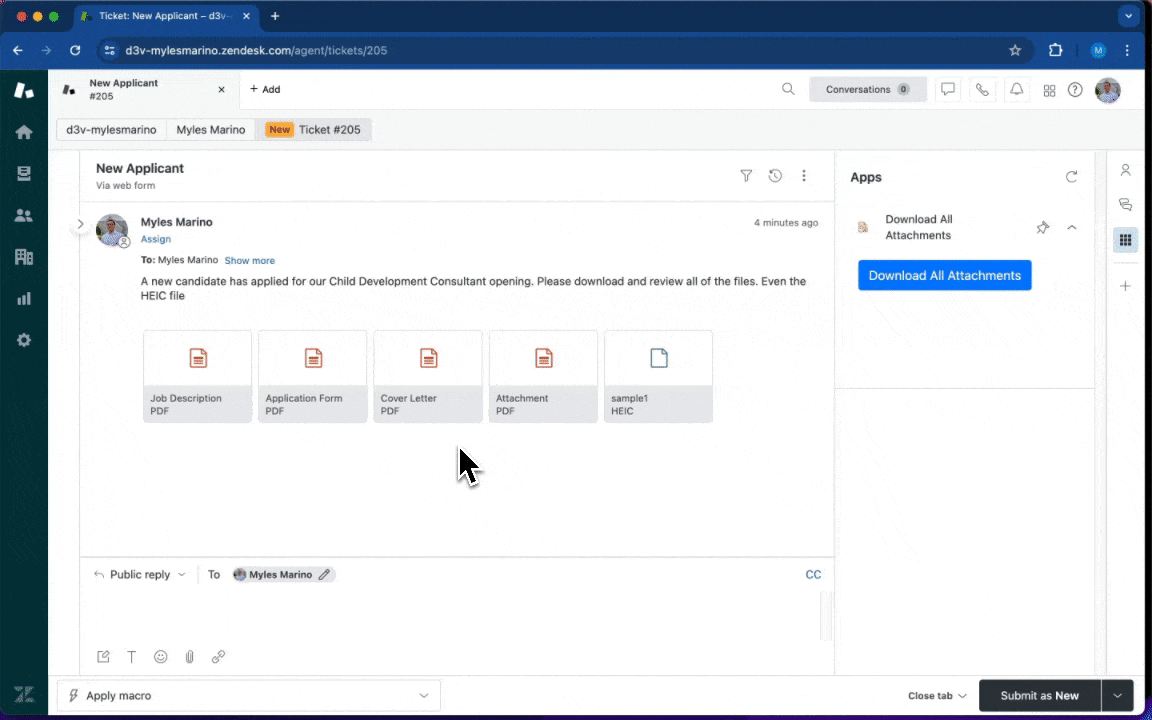Open the Admin gear icon in the sidebar
The height and width of the screenshot is (720, 1152).
click(x=24, y=340)
